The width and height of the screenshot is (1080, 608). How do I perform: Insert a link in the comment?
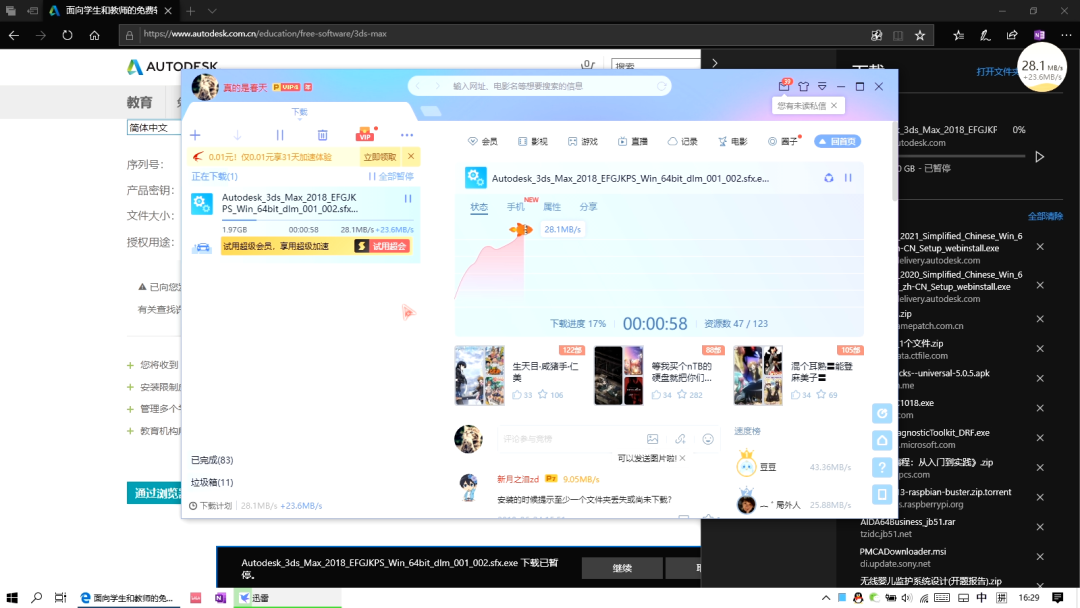[681, 439]
